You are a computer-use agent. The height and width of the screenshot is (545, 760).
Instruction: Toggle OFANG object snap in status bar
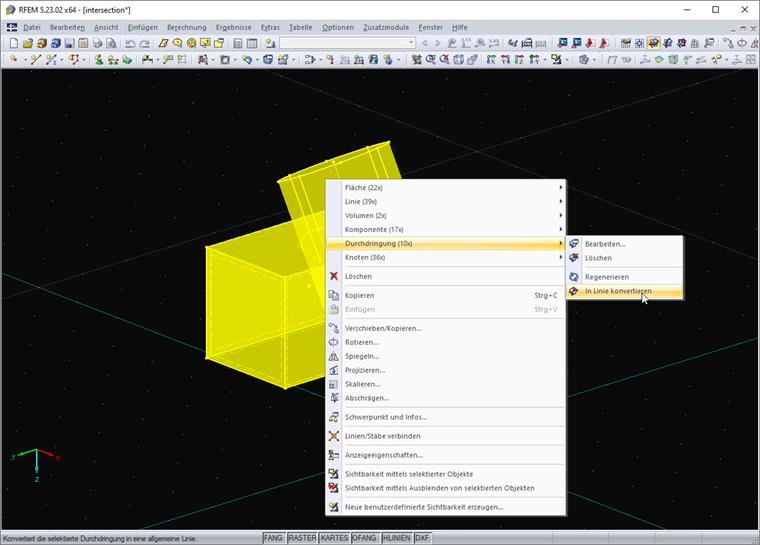pyautogui.click(x=364, y=538)
